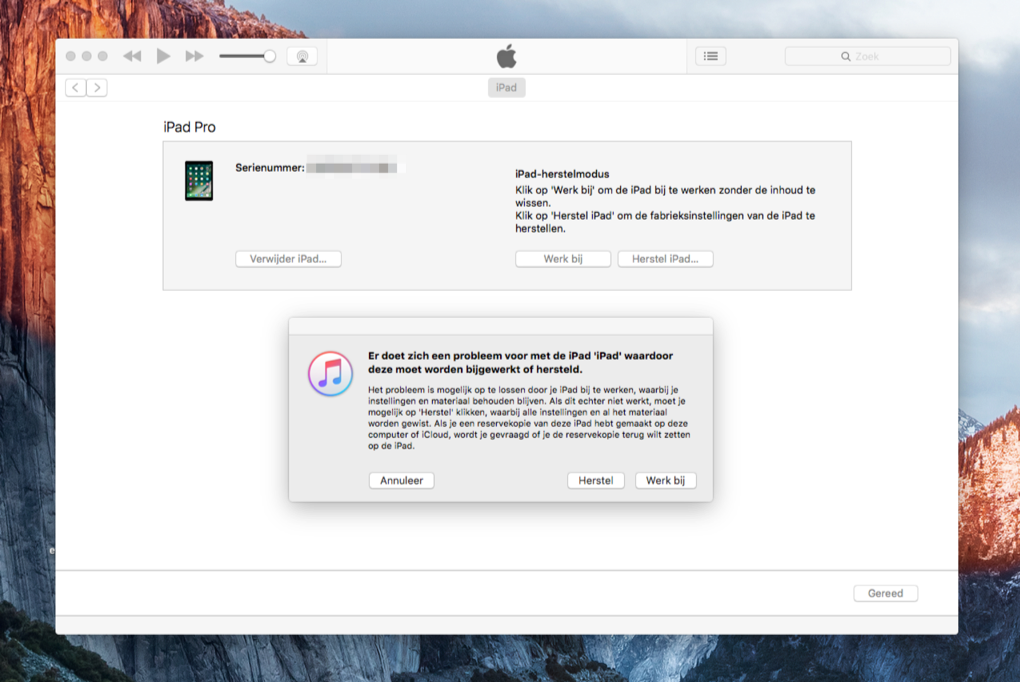The width and height of the screenshot is (1020, 682).
Task: Go forward with the right chevron button
Action: pos(97,87)
